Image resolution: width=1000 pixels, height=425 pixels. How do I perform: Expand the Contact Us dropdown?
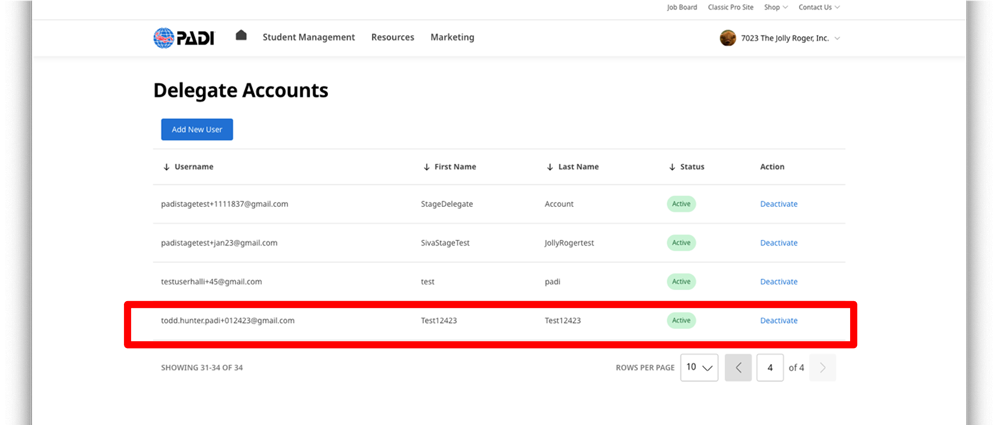[x=818, y=7]
